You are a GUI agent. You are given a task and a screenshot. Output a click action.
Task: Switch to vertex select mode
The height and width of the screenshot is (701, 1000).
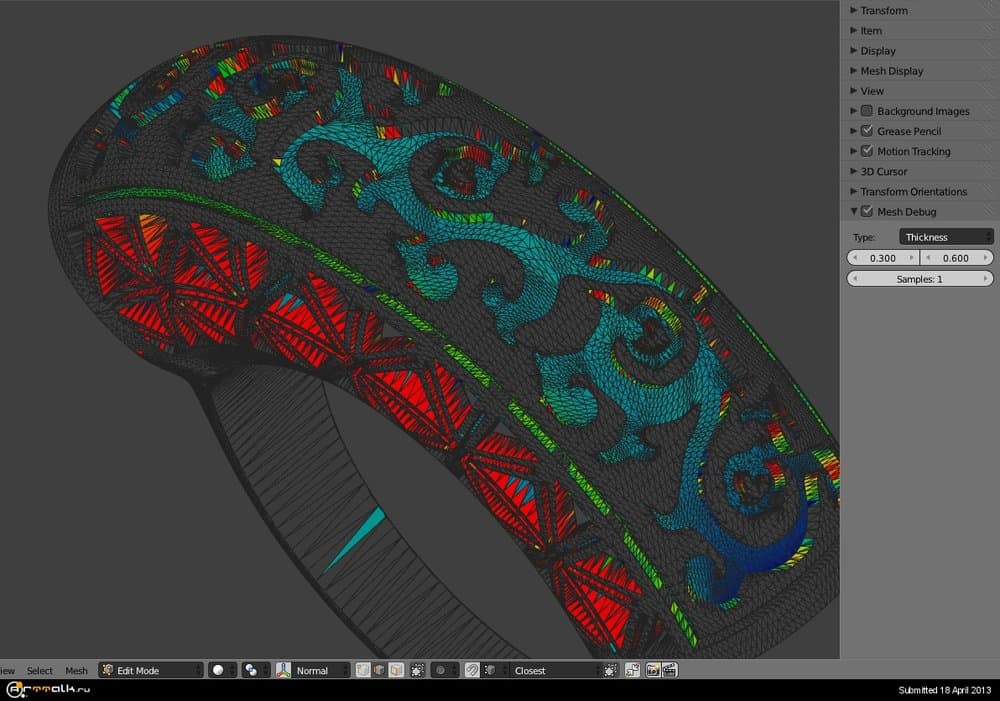362,670
